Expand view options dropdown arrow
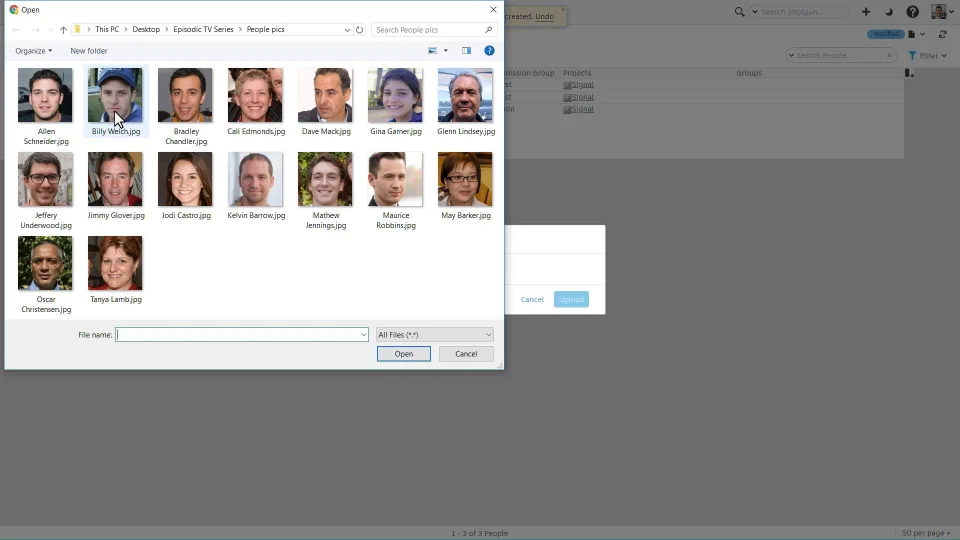Screen dimensions: 960x540 coord(446,51)
